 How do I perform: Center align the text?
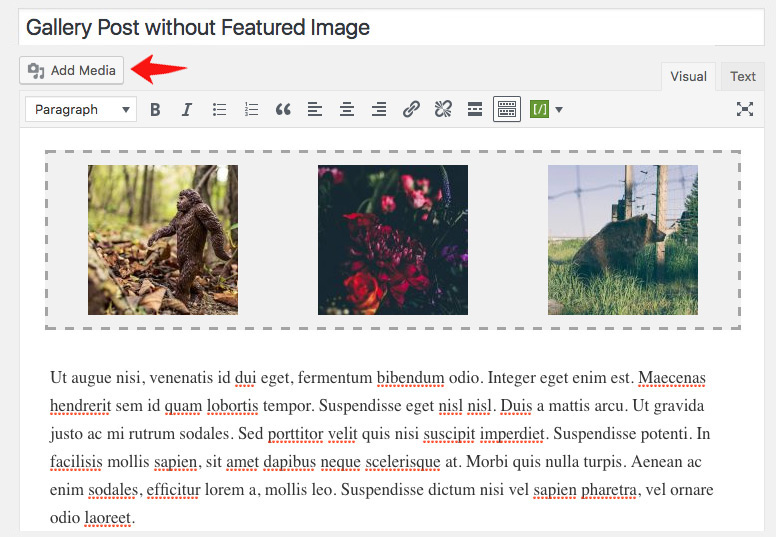347,110
